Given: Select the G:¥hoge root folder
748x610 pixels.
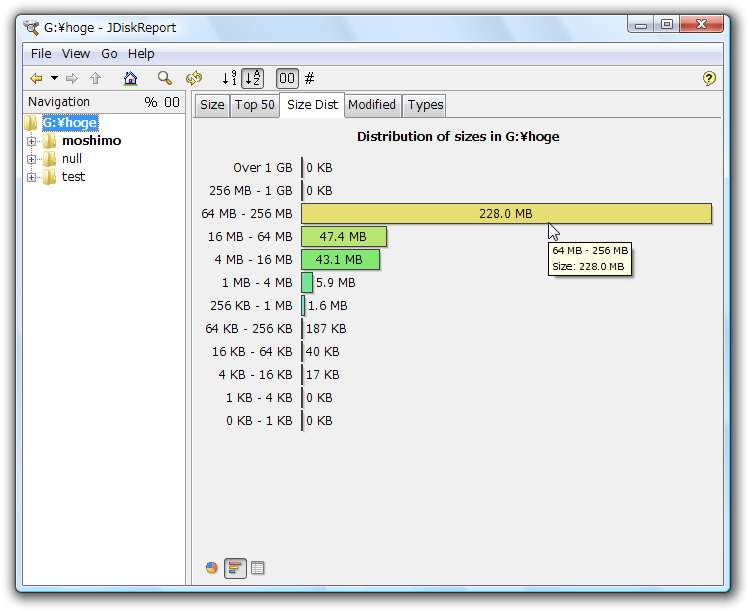Looking at the screenshot, I should tap(70, 123).
